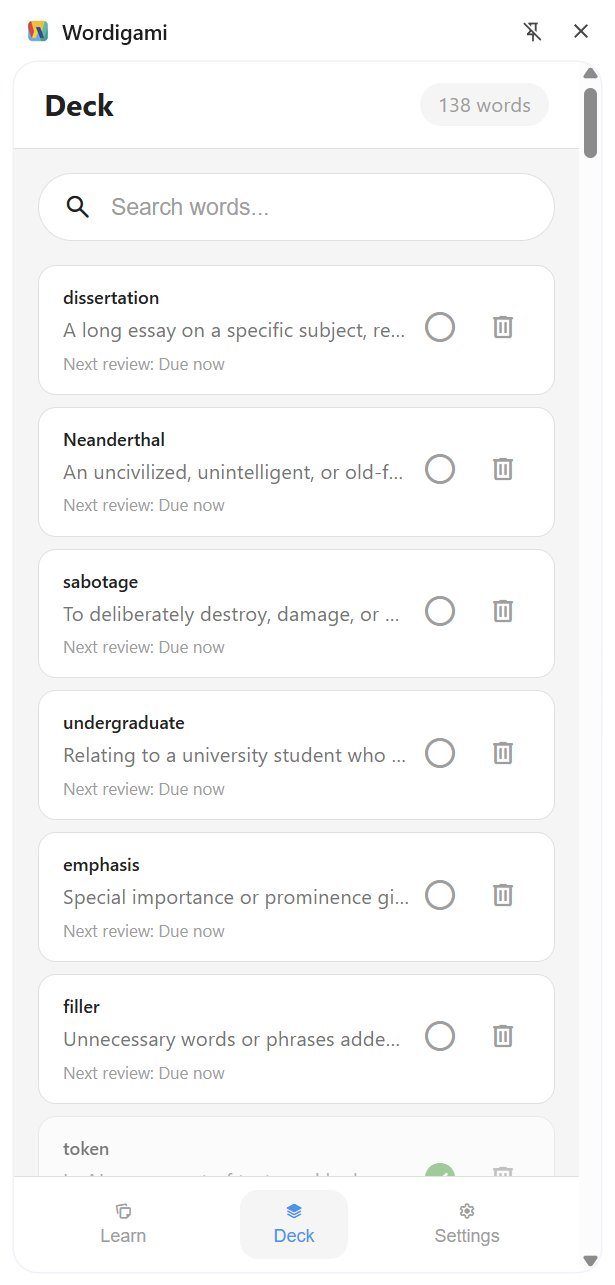Image resolution: width=615 pixels, height=1285 pixels.
Task: Click the search magnifier icon
Action: click(78, 207)
